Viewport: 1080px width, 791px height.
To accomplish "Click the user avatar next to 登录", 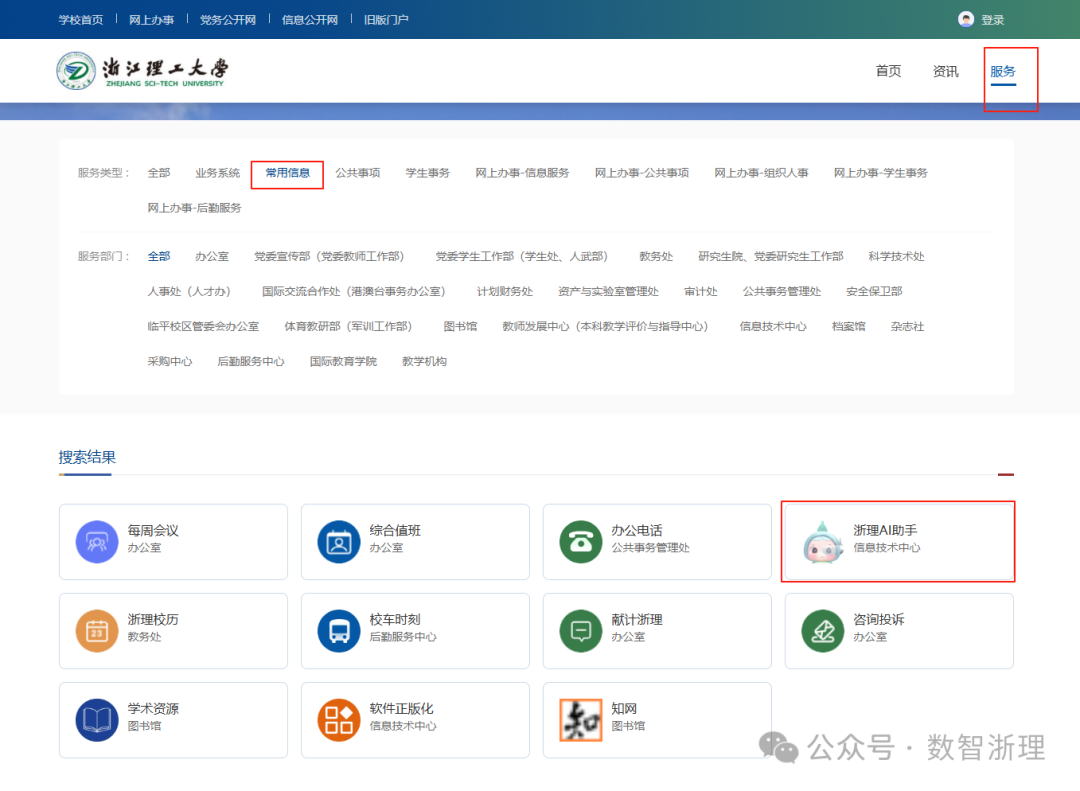I will tap(966, 19).
